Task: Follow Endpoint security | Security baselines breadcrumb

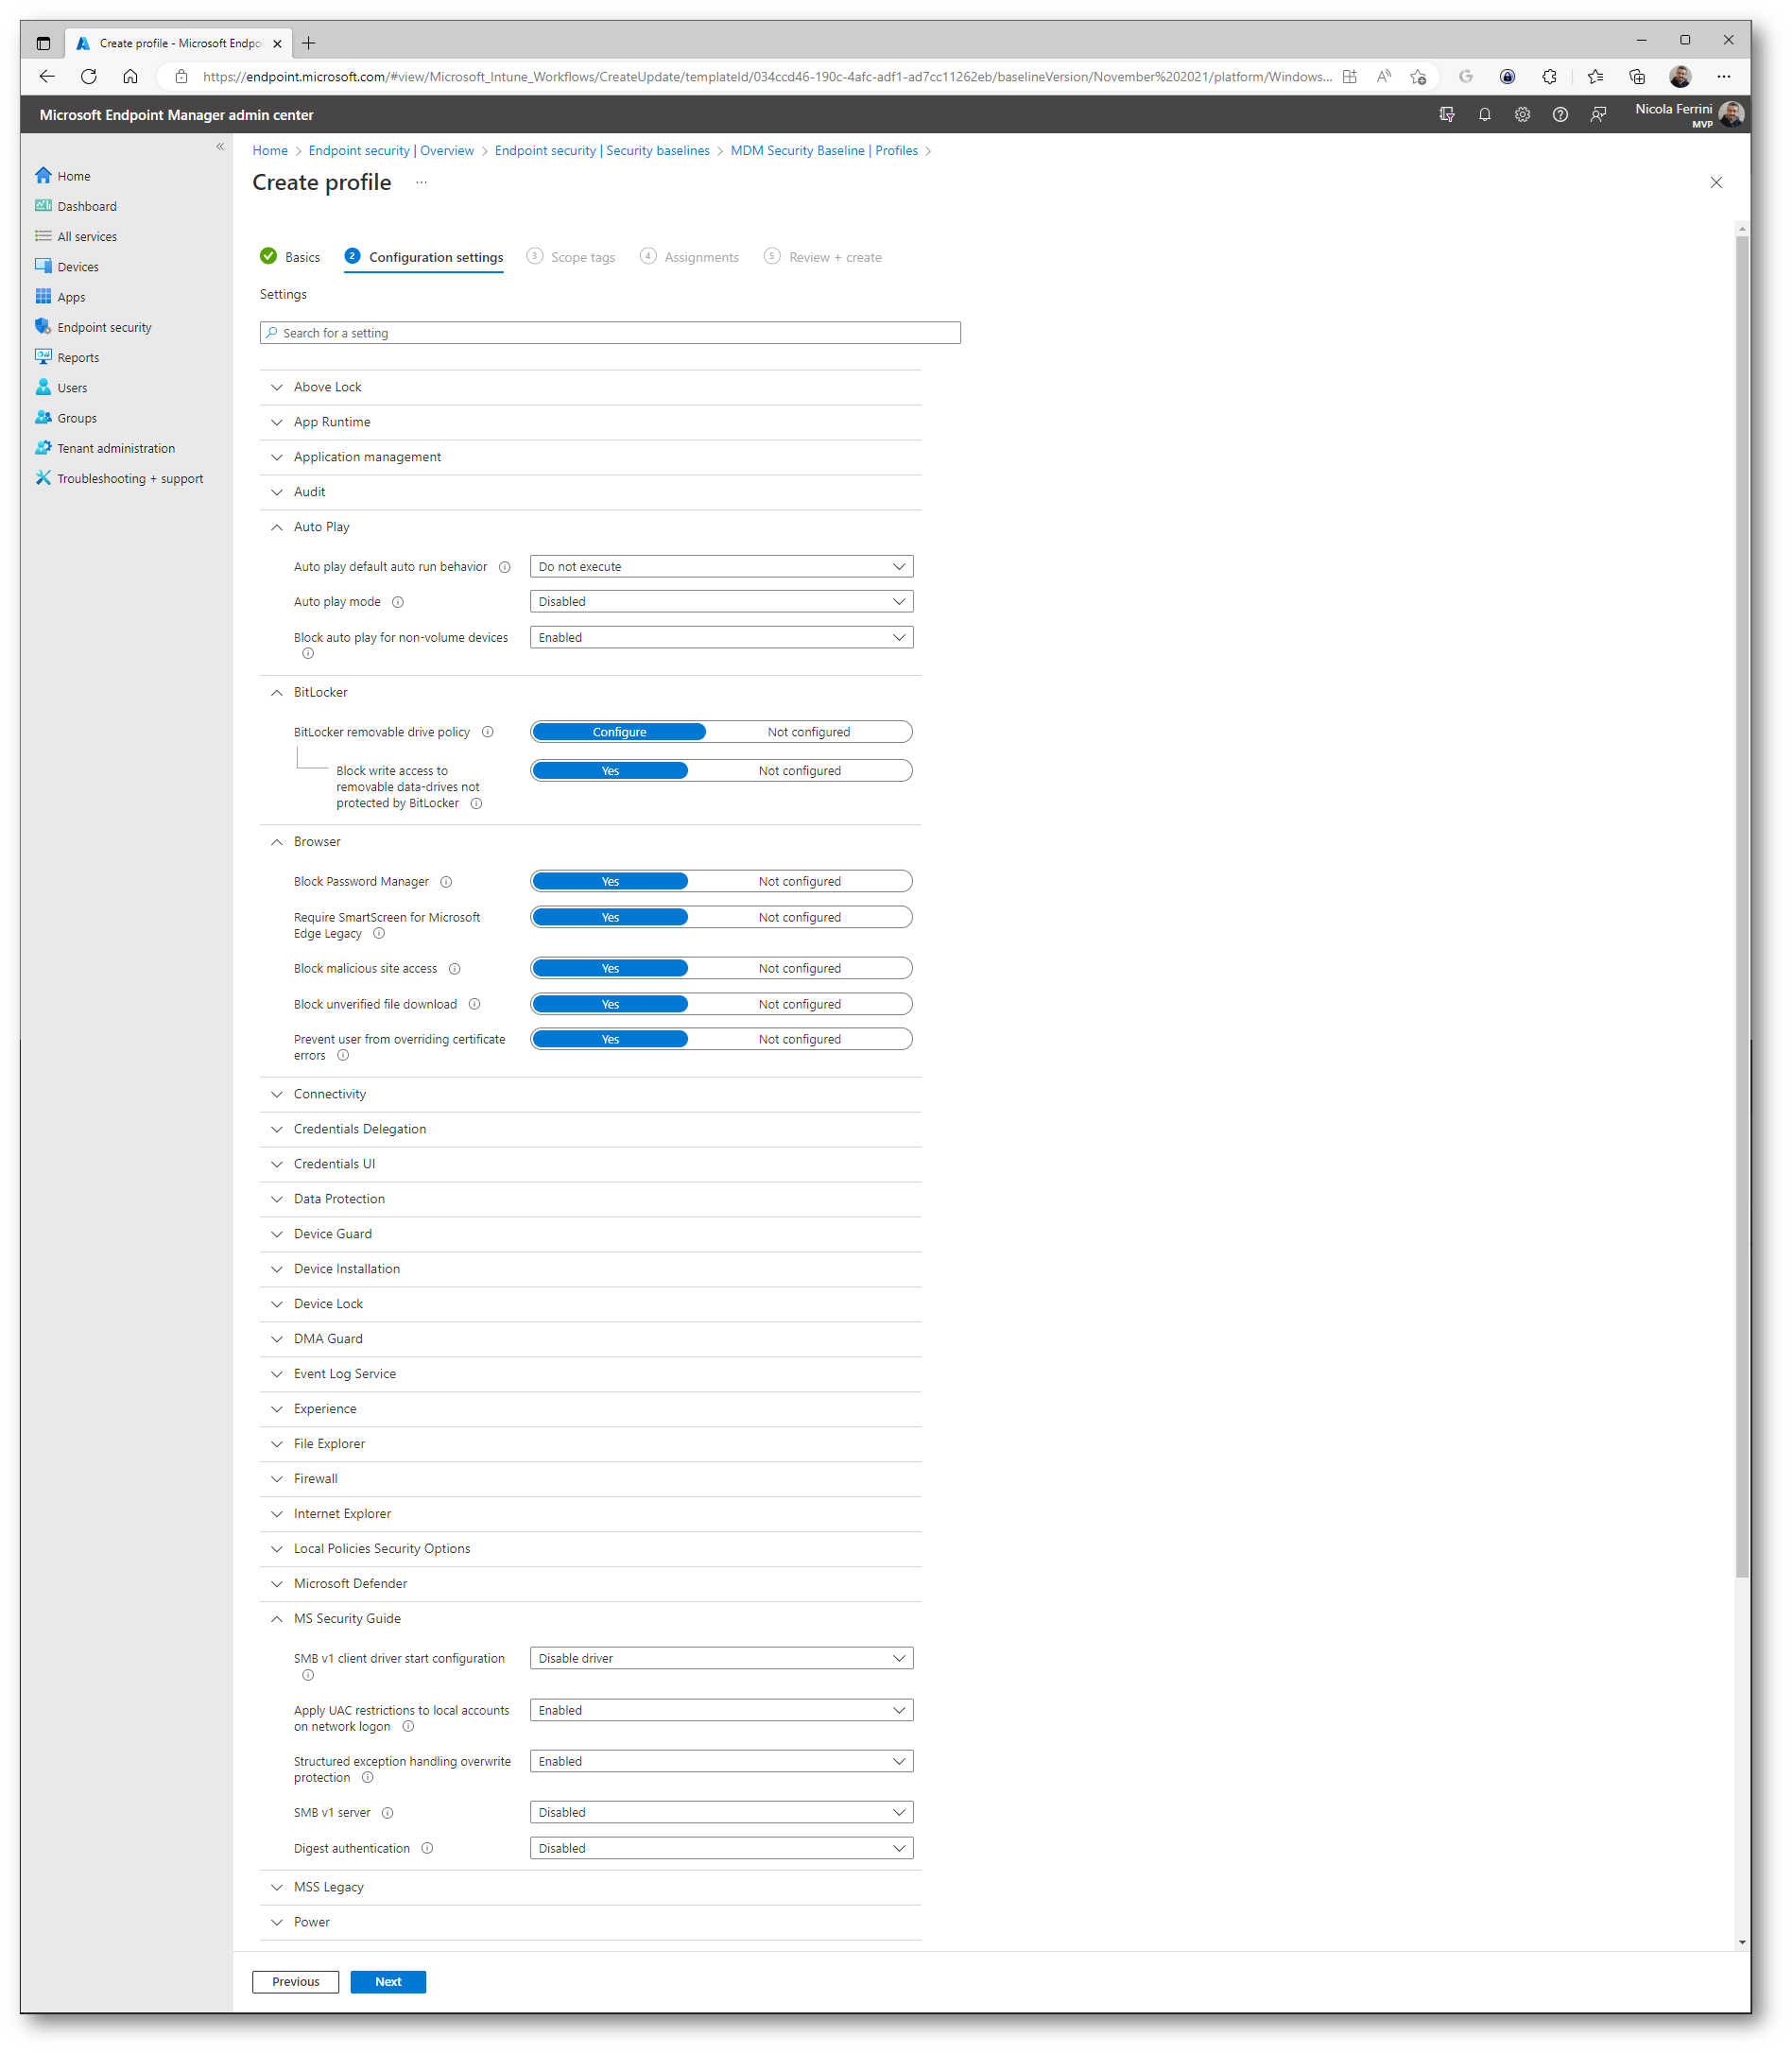Action: point(602,151)
